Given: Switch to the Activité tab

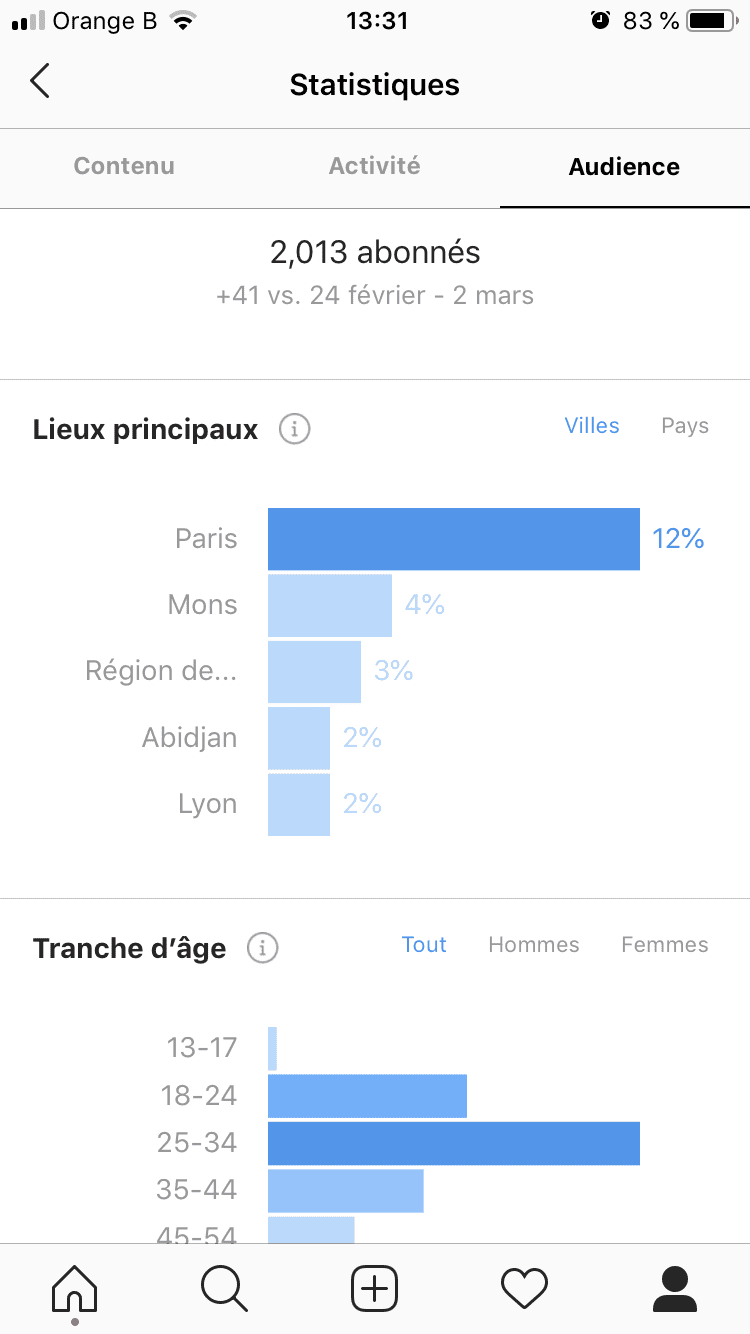Looking at the screenshot, I should click(375, 166).
